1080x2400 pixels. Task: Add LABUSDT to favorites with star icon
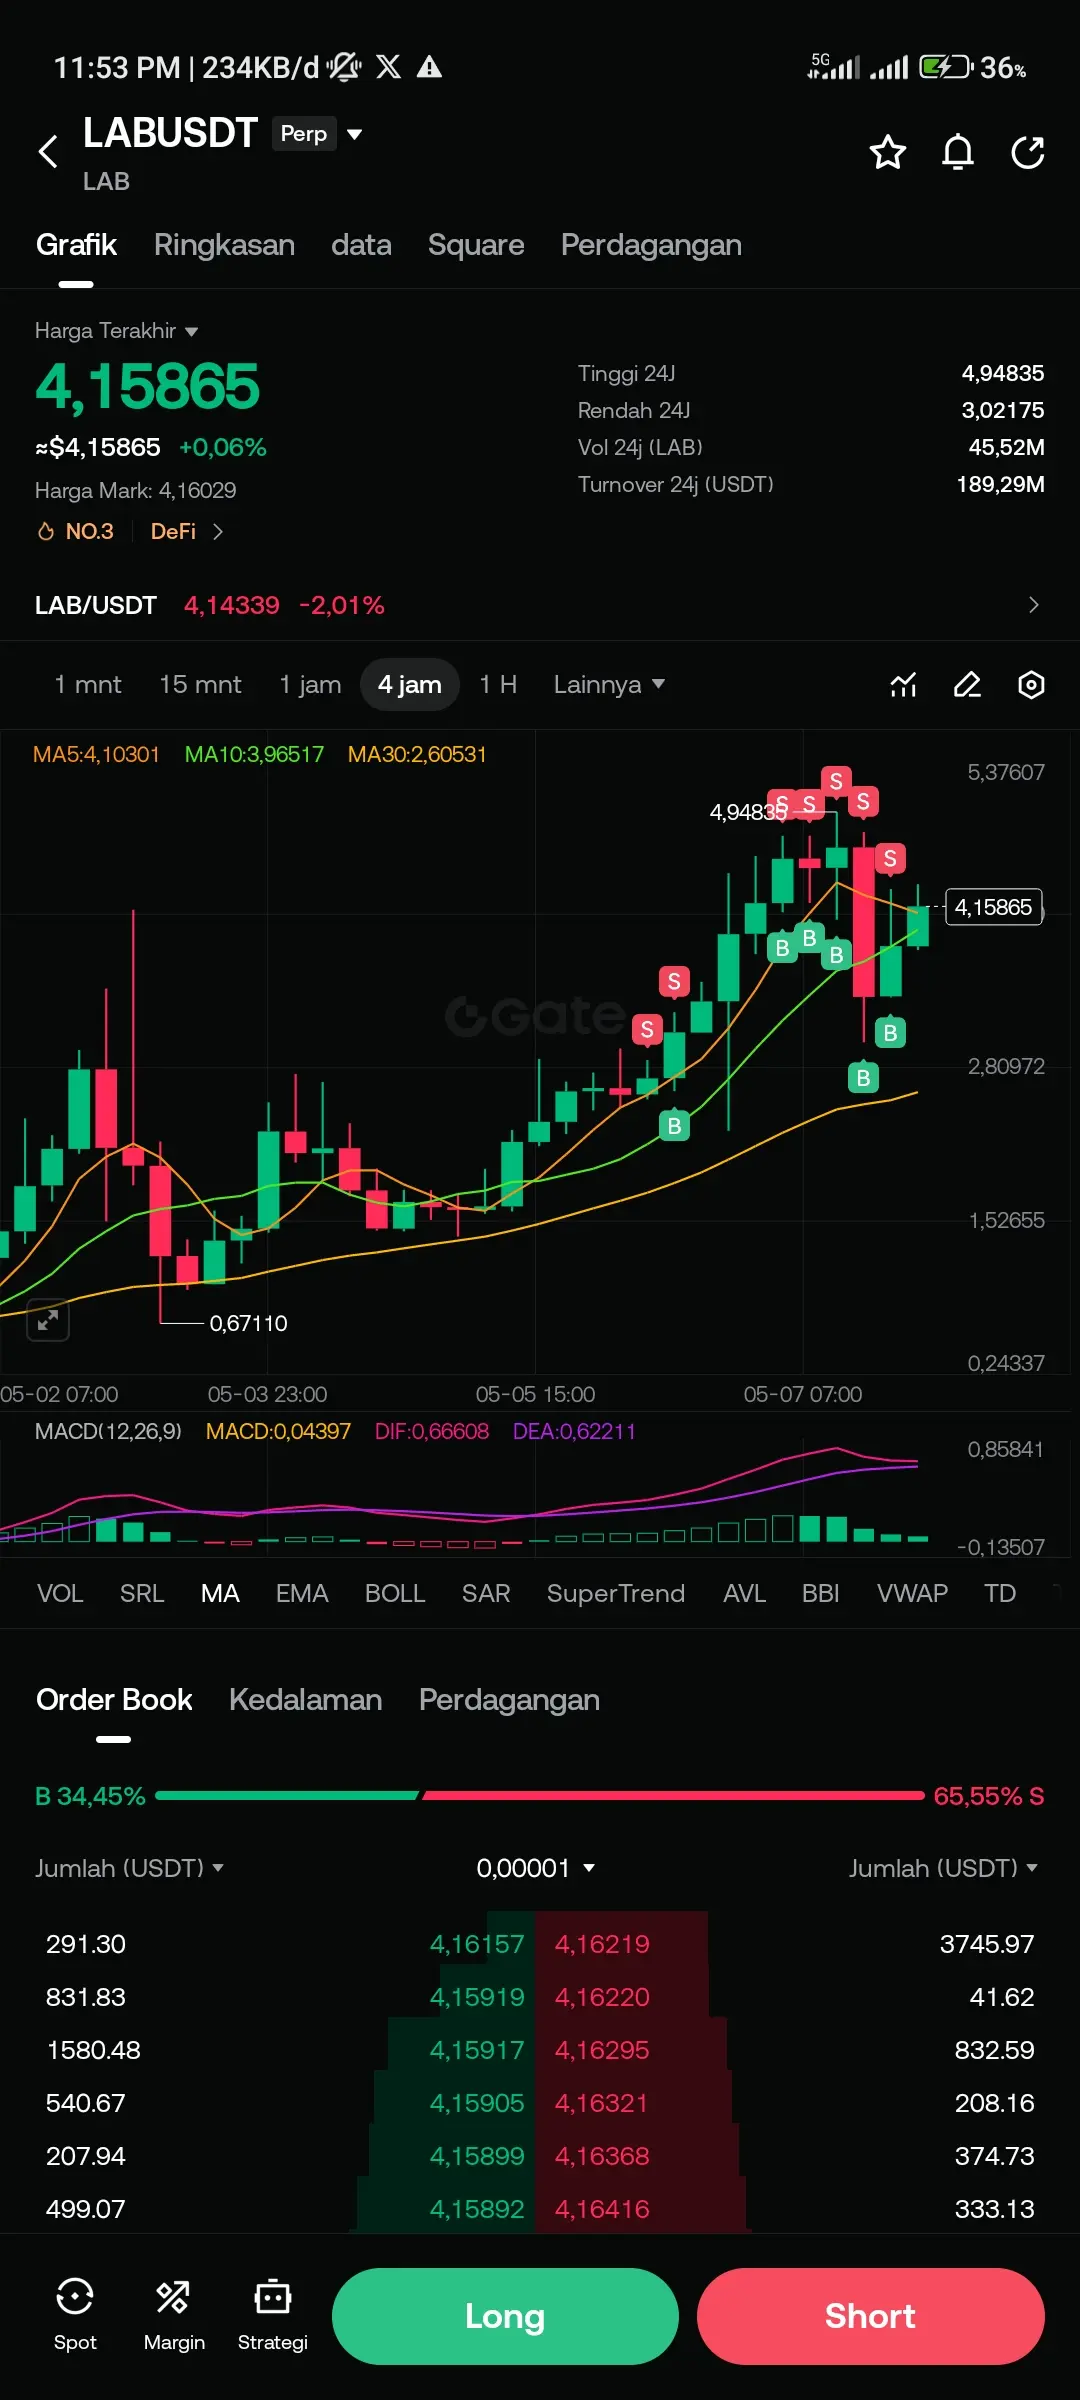[887, 152]
